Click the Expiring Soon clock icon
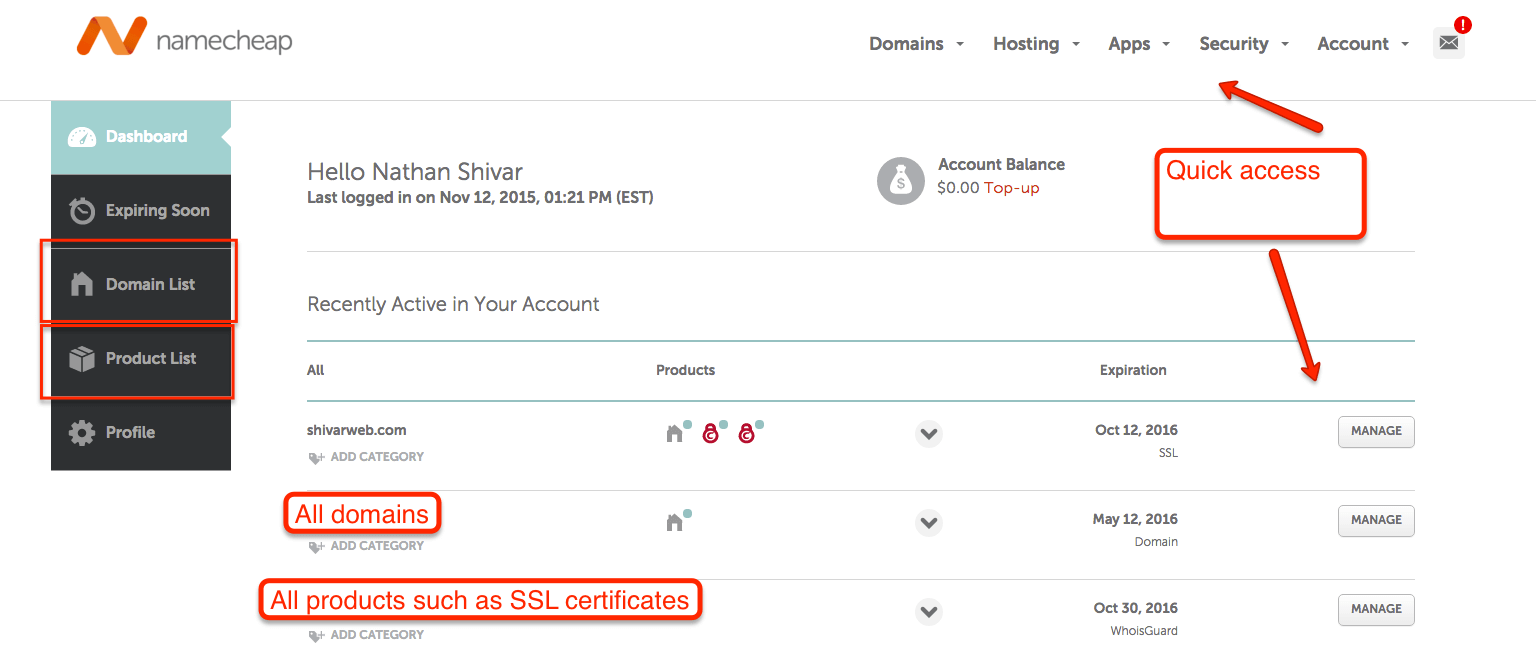Screen dimensions: 1536x664 coord(82,211)
